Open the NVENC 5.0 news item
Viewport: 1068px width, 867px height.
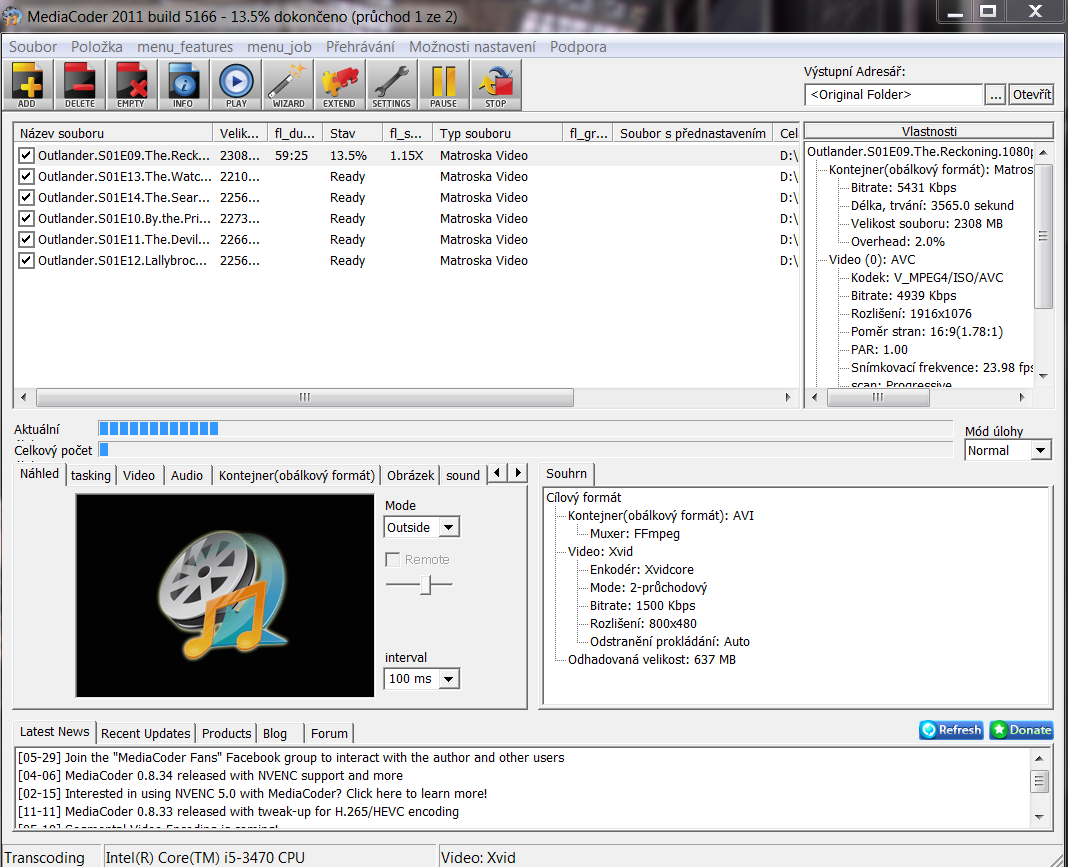point(252,793)
